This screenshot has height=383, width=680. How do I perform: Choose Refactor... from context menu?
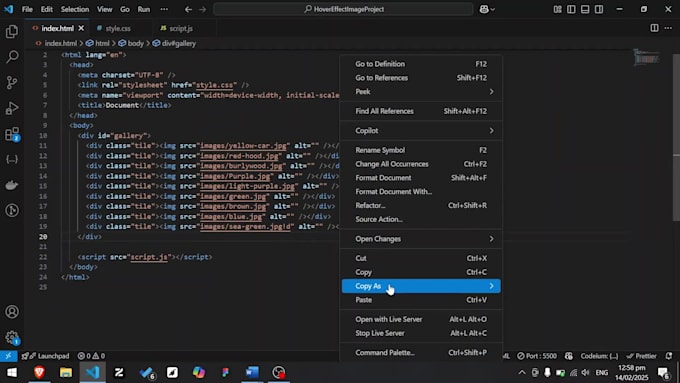[x=421, y=206]
